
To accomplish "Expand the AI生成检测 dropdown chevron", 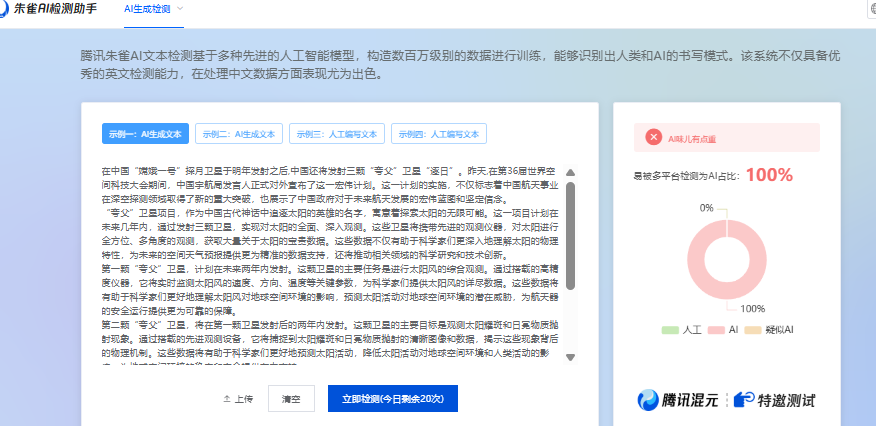I will [x=180, y=8].
